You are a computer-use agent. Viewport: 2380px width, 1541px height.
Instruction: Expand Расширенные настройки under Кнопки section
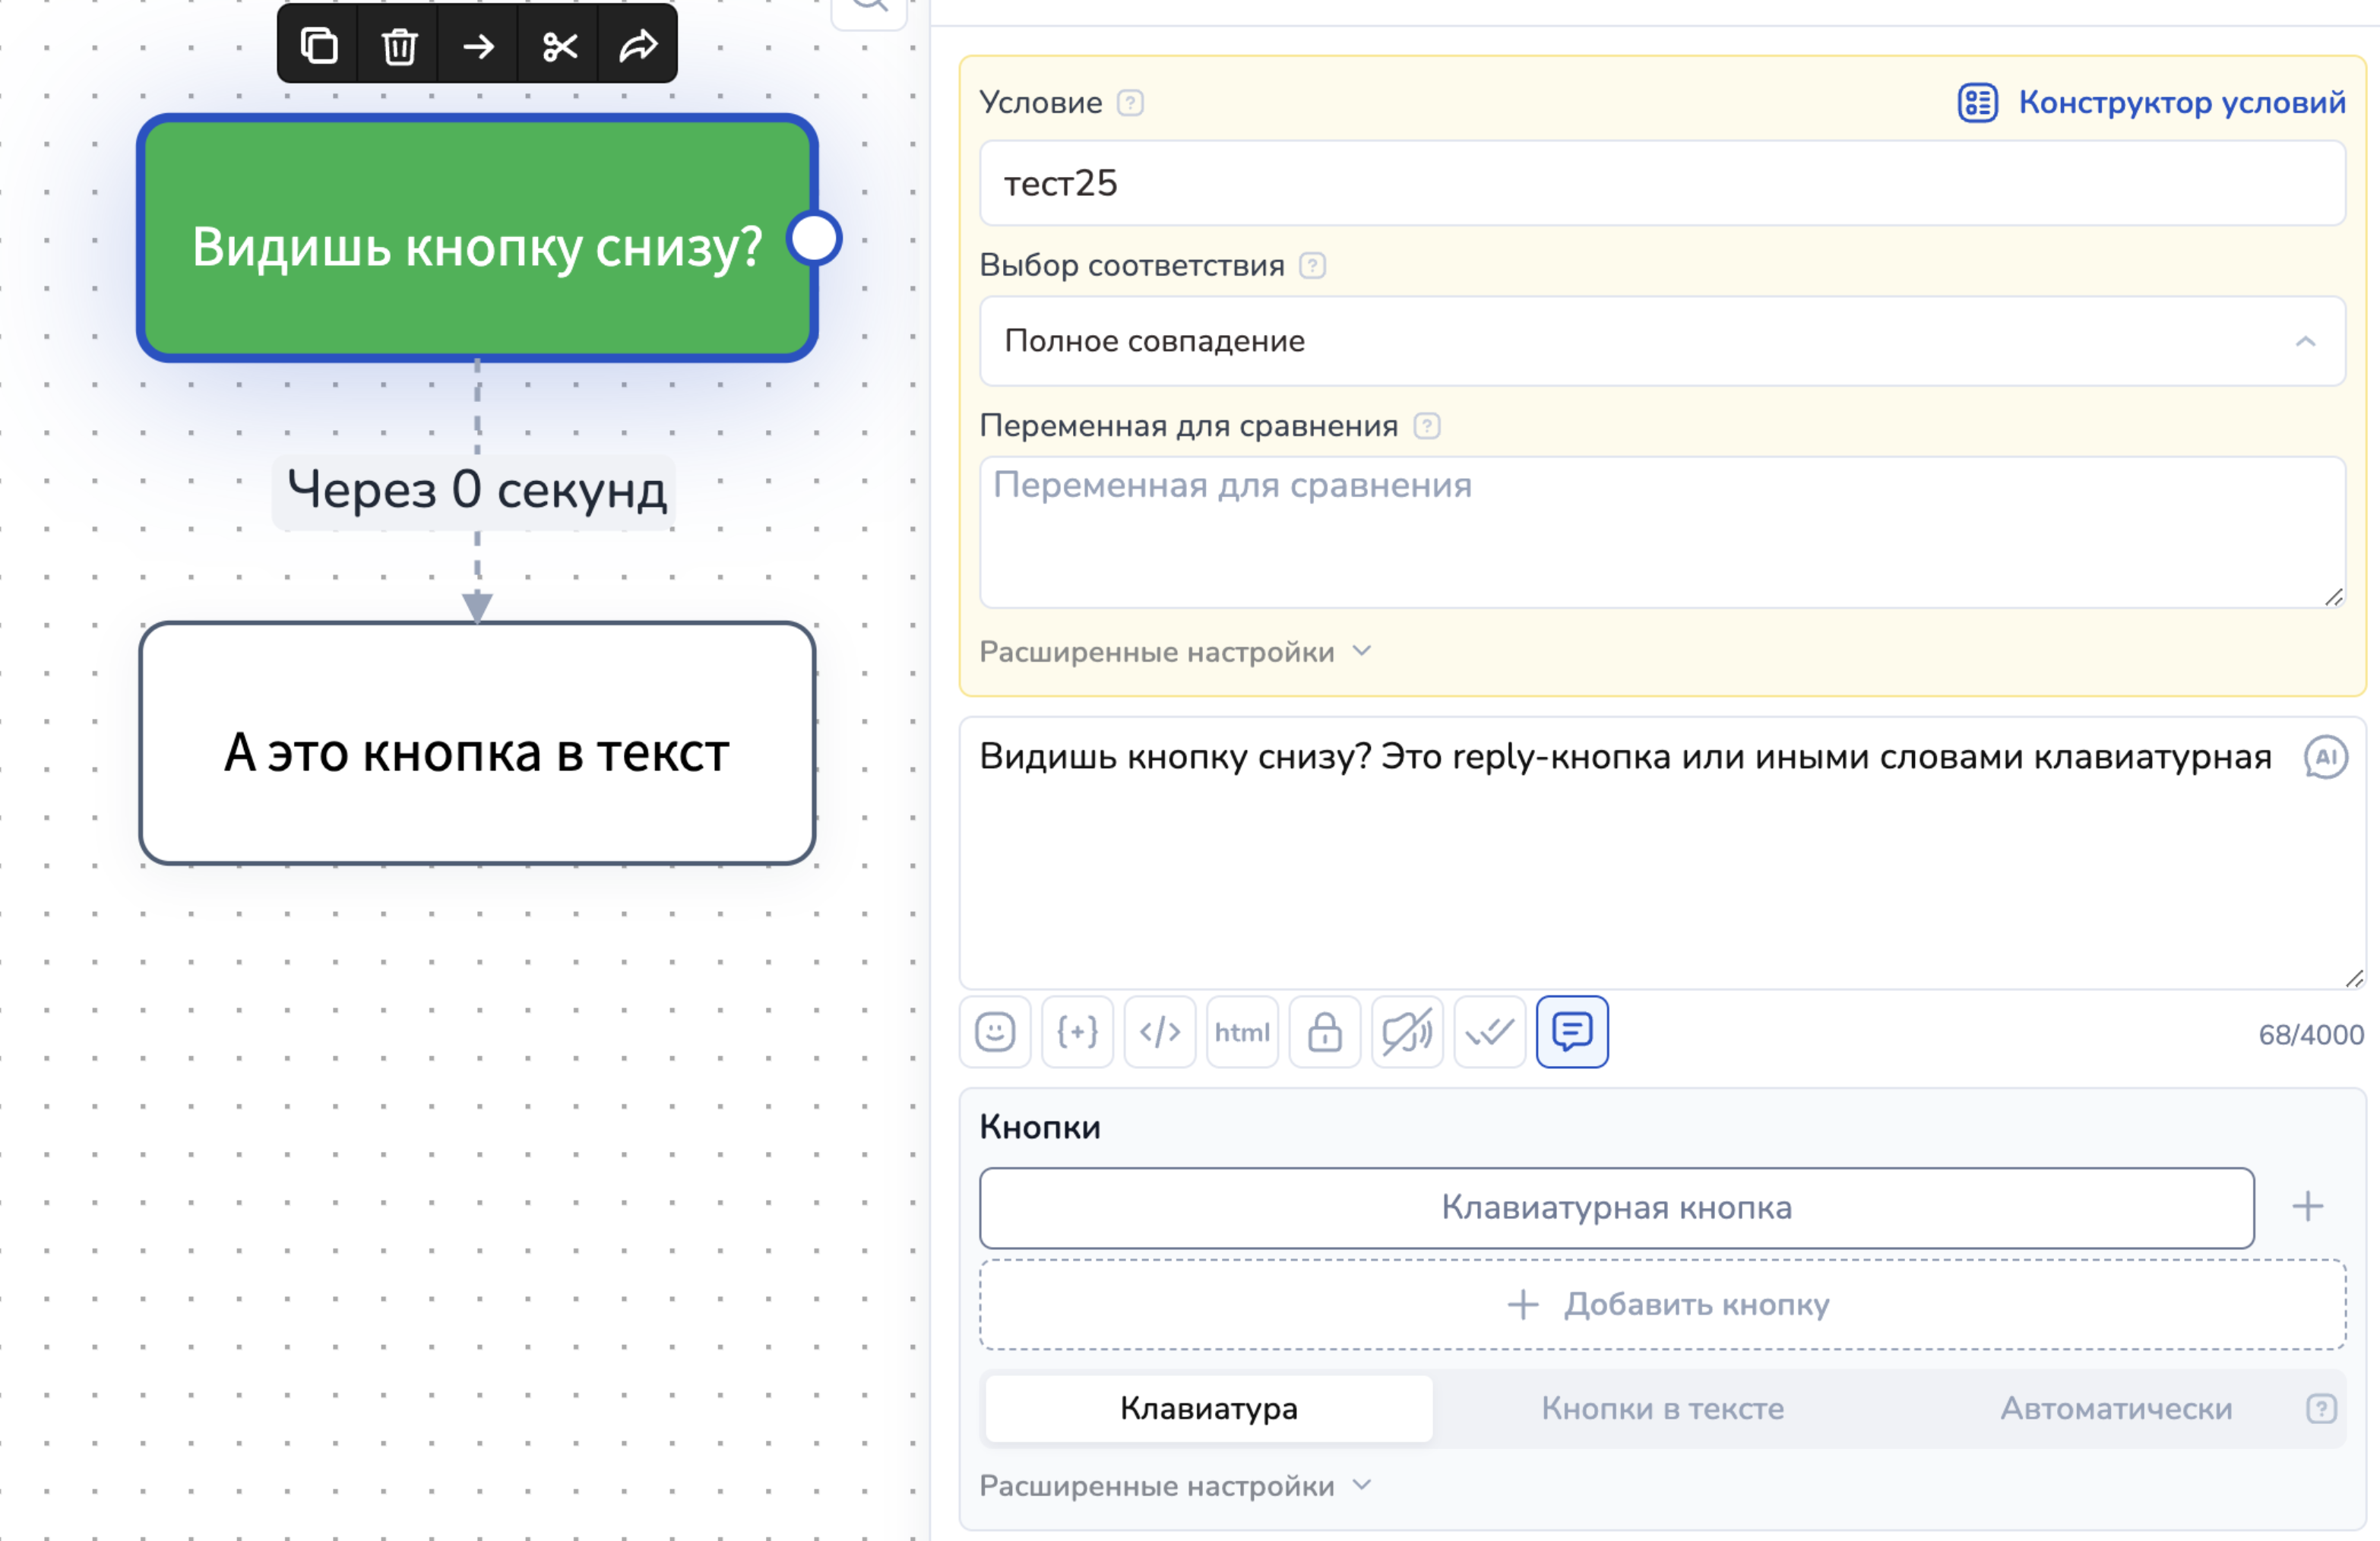[x=1174, y=1486]
